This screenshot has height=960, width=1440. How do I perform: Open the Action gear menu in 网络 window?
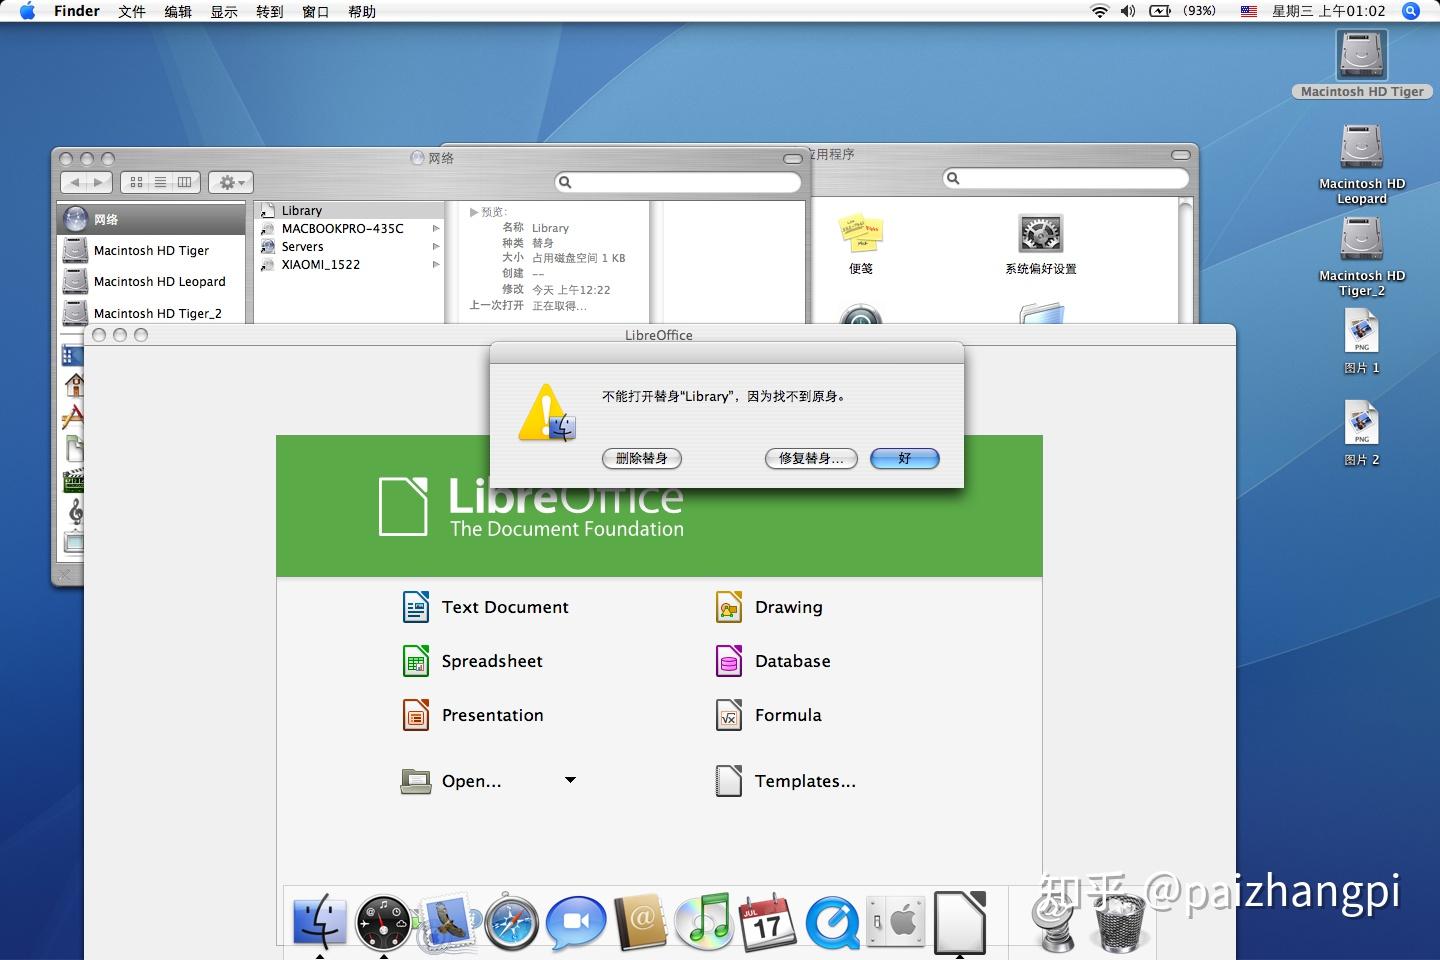231,182
